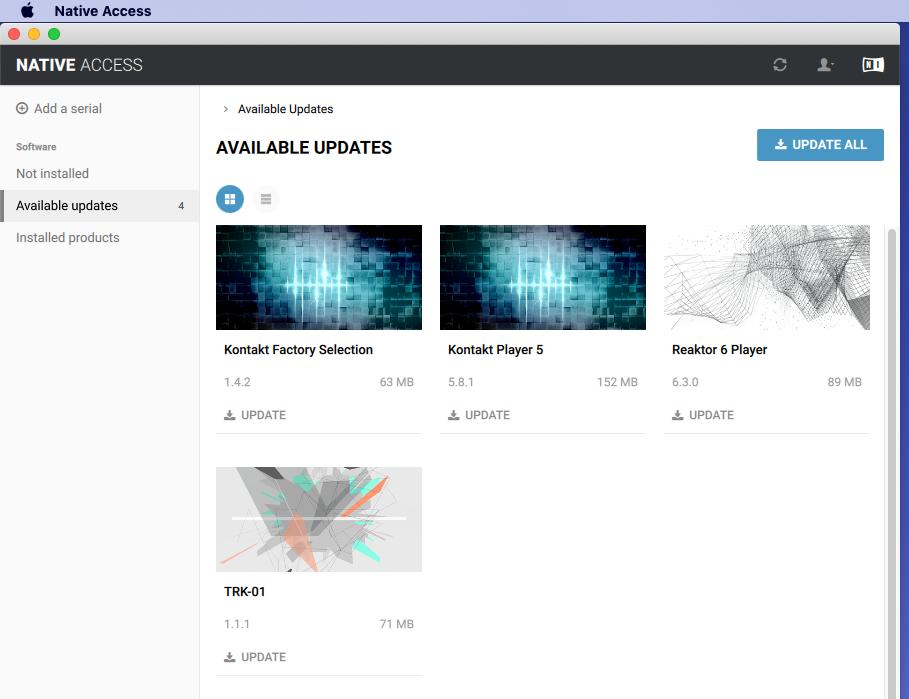
Task: Click version 1.1.1 text
Action: tap(237, 624)
